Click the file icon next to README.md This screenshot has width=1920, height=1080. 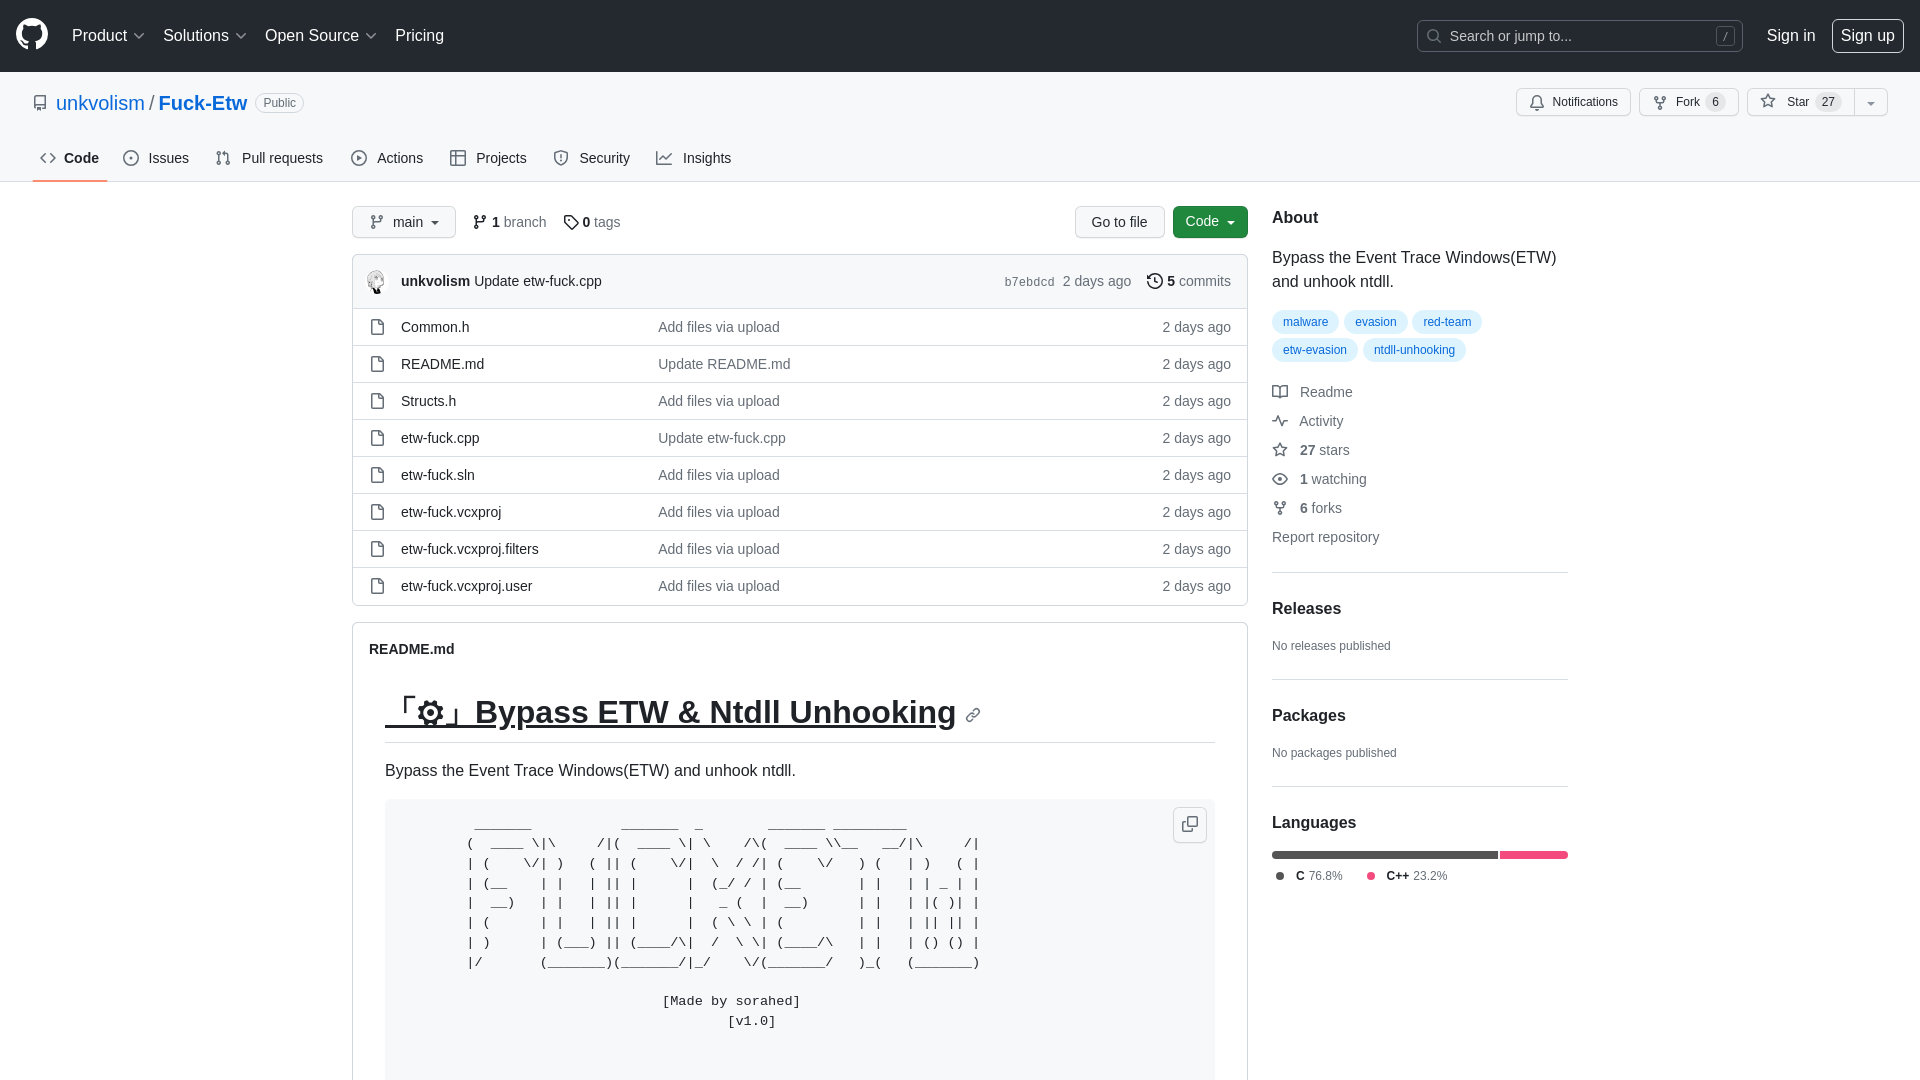coord(377,364)
